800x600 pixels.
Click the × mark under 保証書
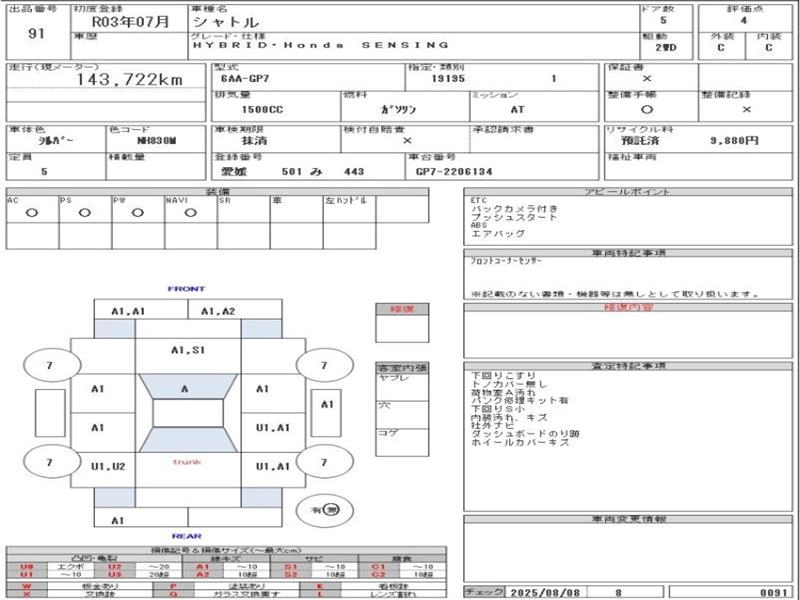(x=646, y=79)
